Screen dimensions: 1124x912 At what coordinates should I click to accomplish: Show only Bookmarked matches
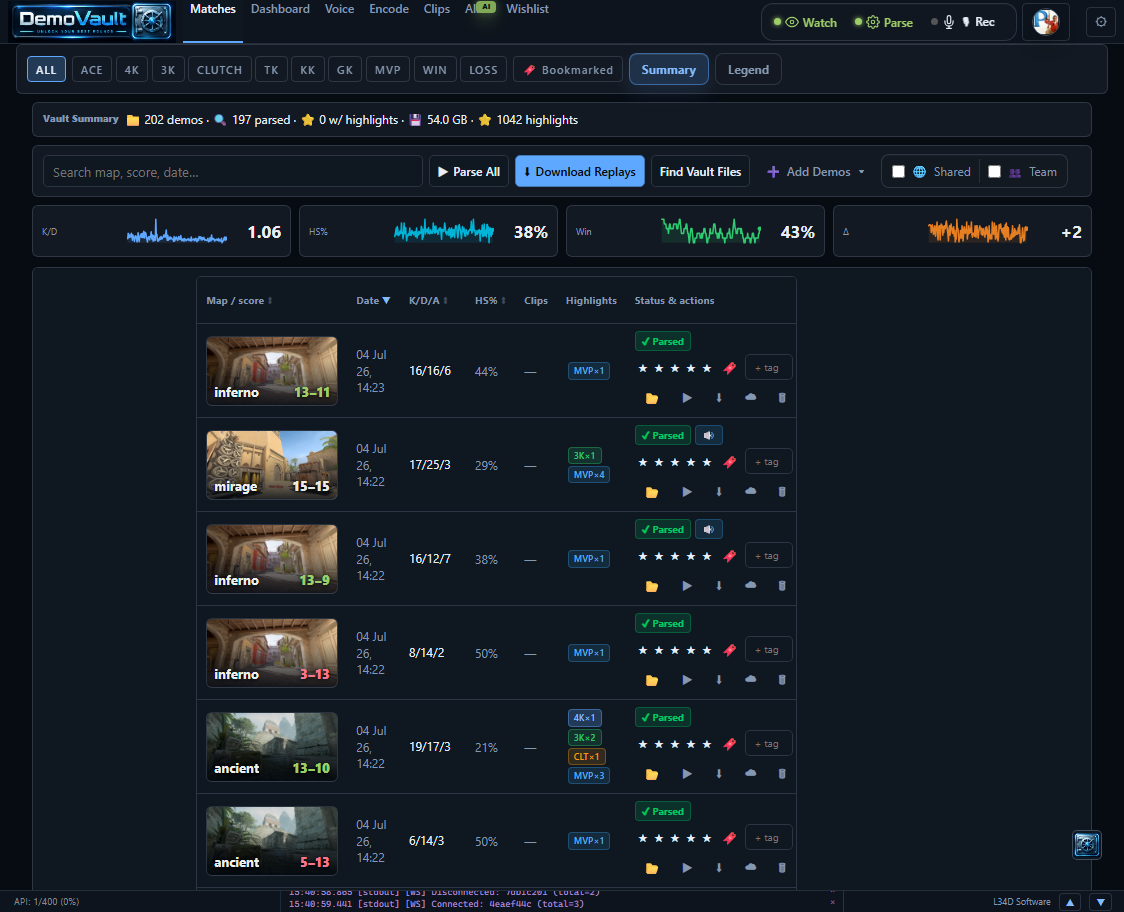point(568,70)
